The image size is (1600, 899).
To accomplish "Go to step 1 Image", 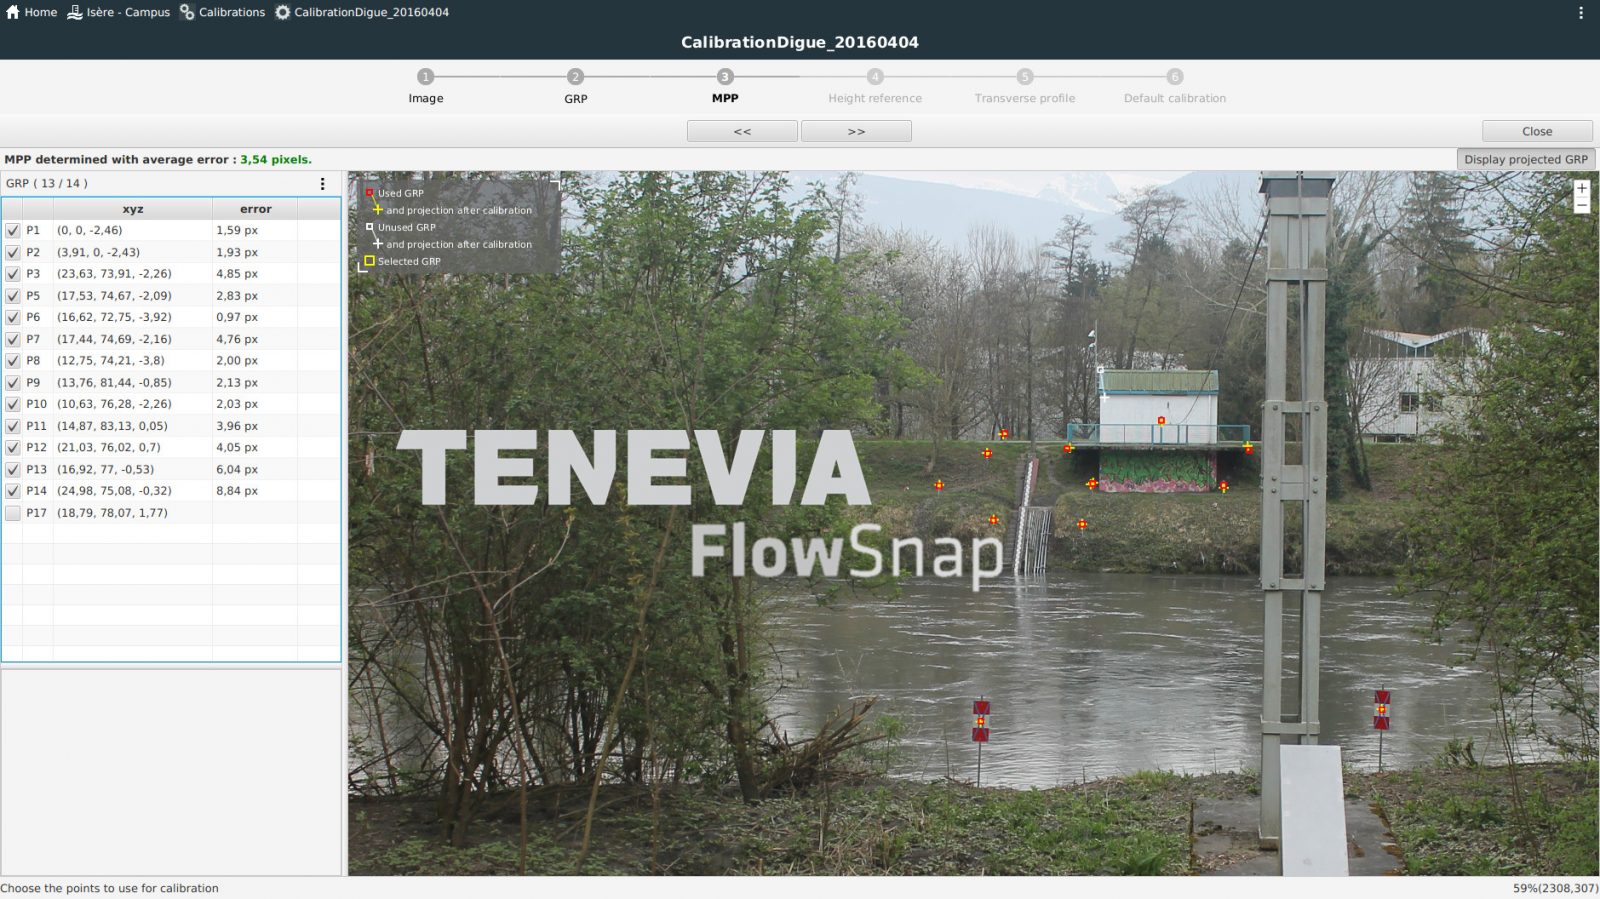I will (425, 86).
